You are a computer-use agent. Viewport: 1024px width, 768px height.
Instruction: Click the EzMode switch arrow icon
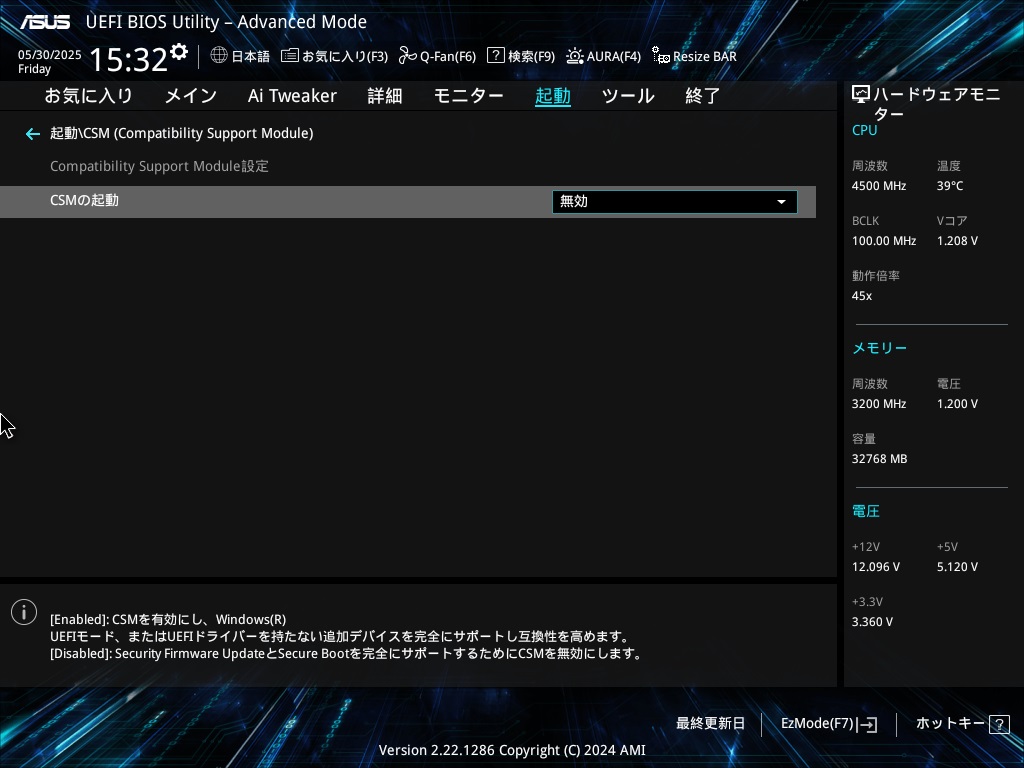point(867,724)
